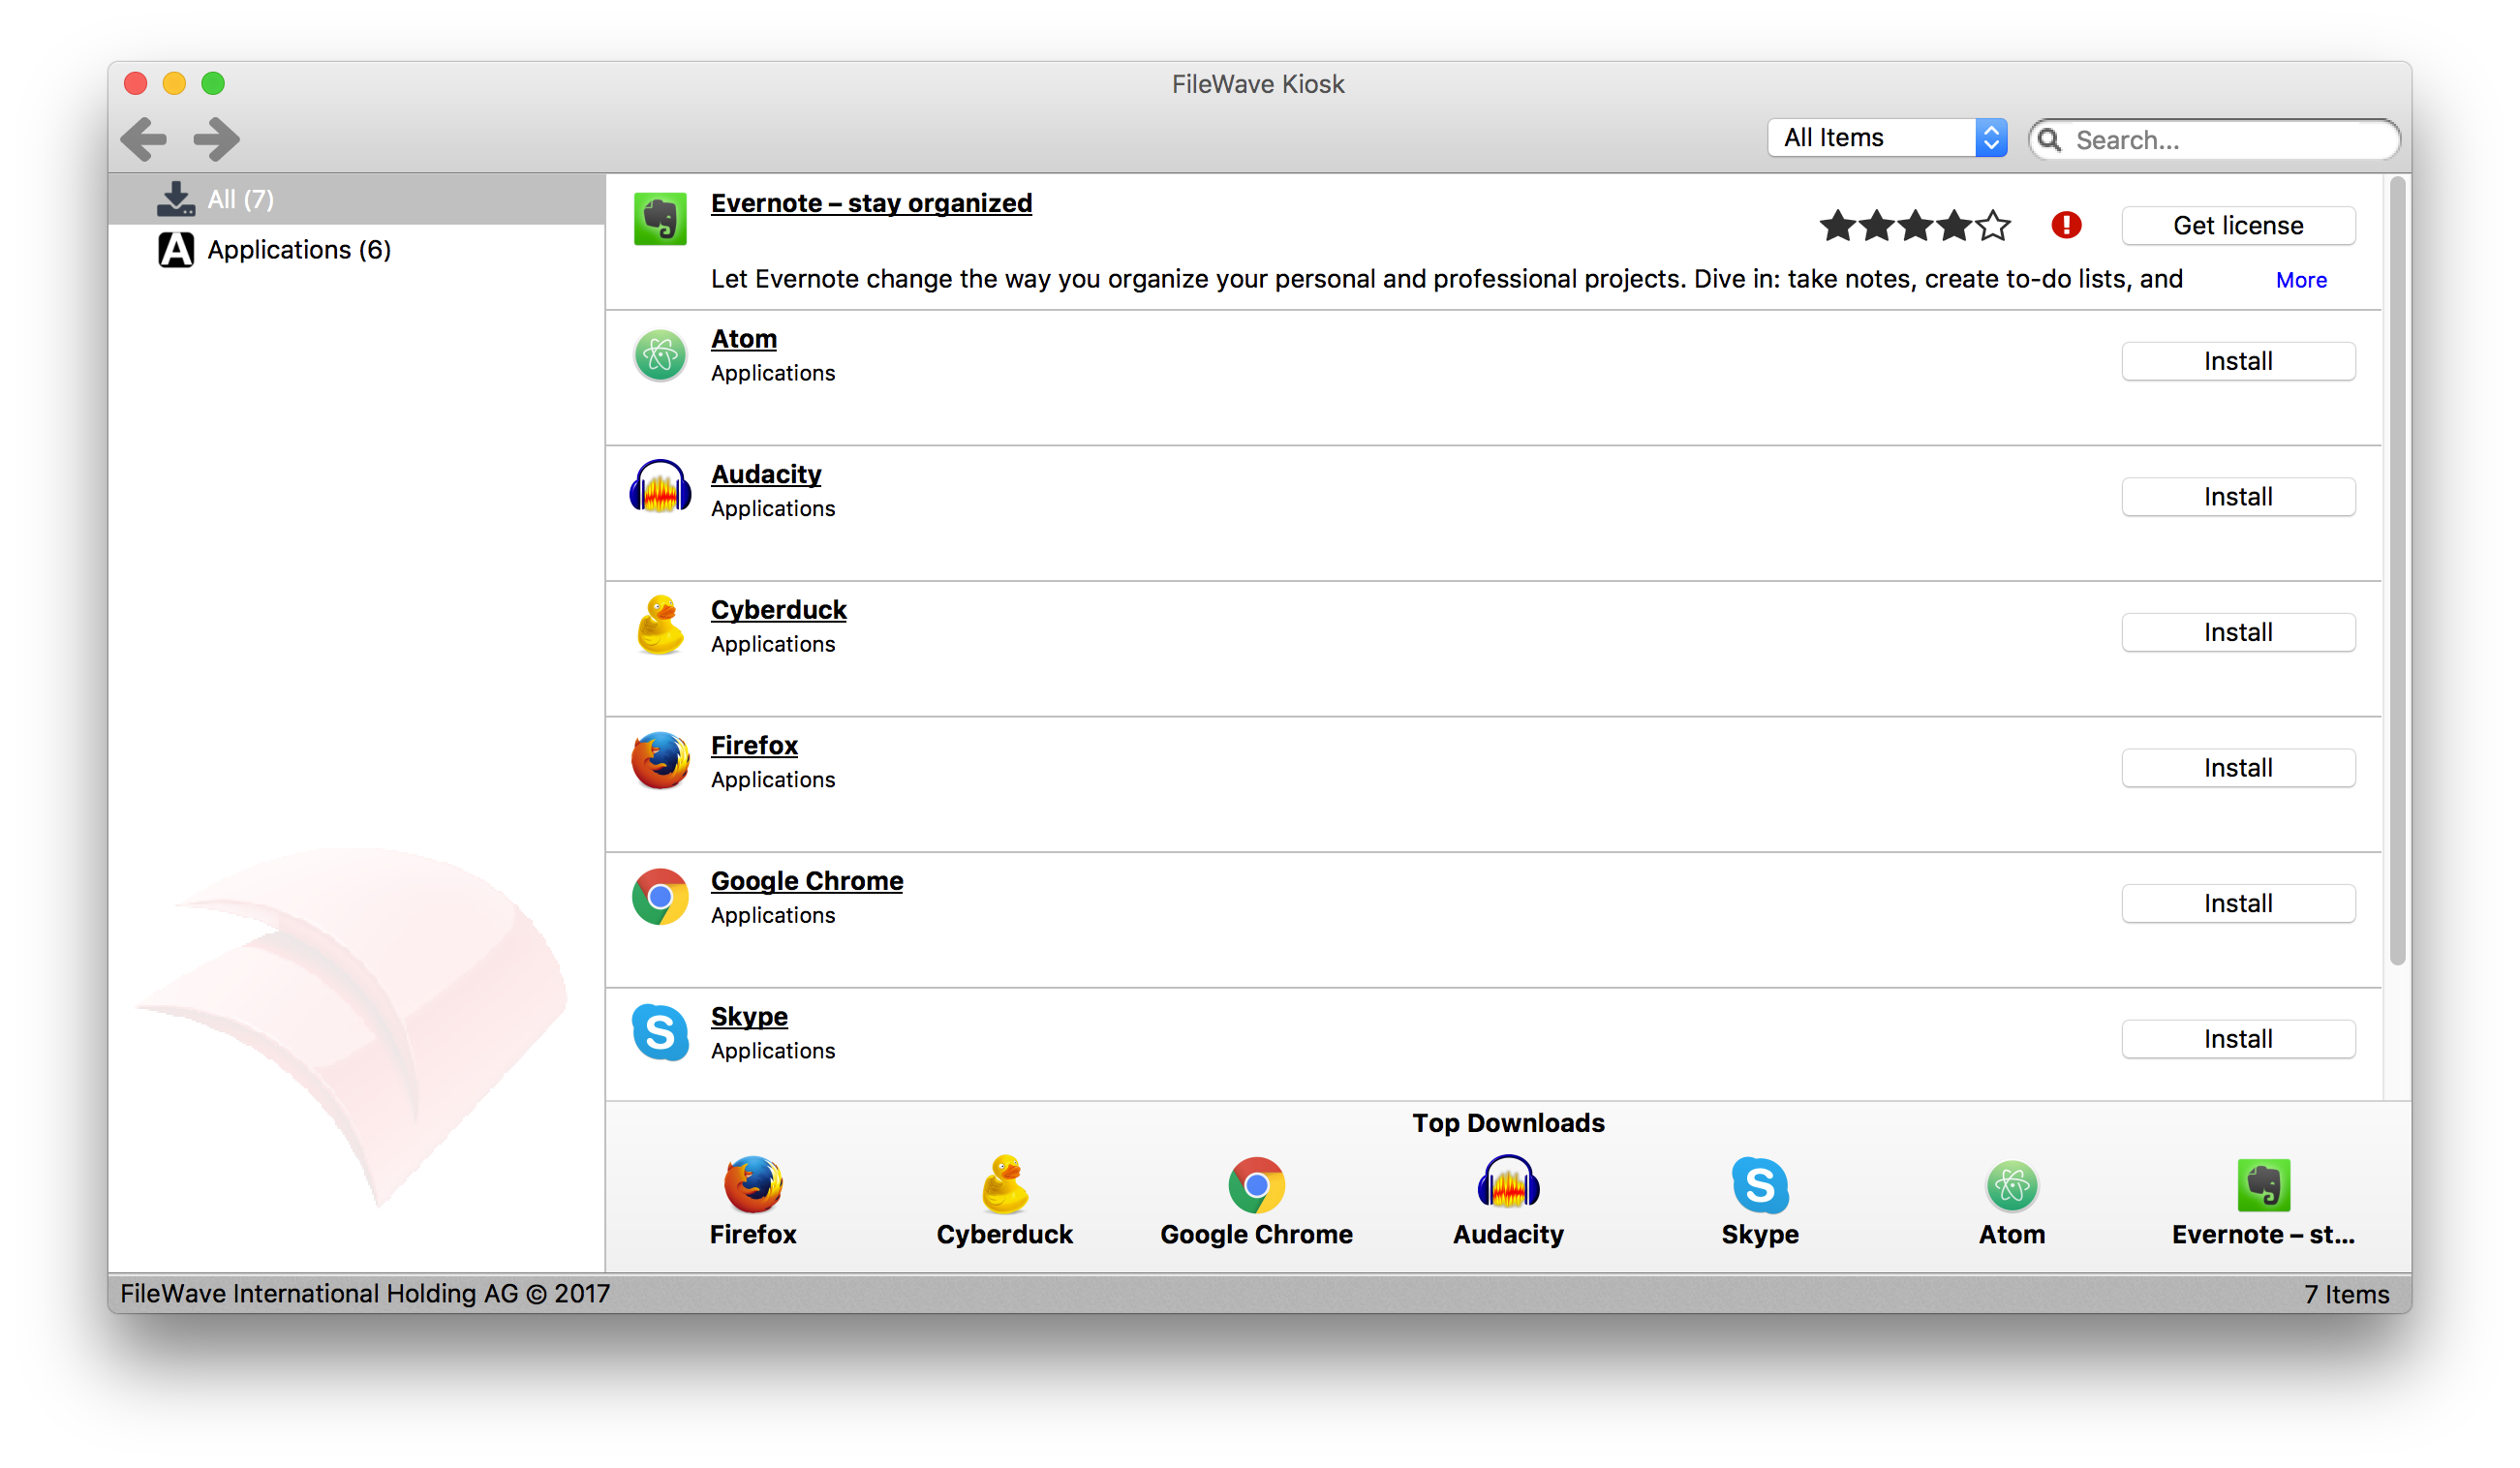Open the Audacity title link
Viewport: 2520px width, 1468px height.
pos(766,474)
